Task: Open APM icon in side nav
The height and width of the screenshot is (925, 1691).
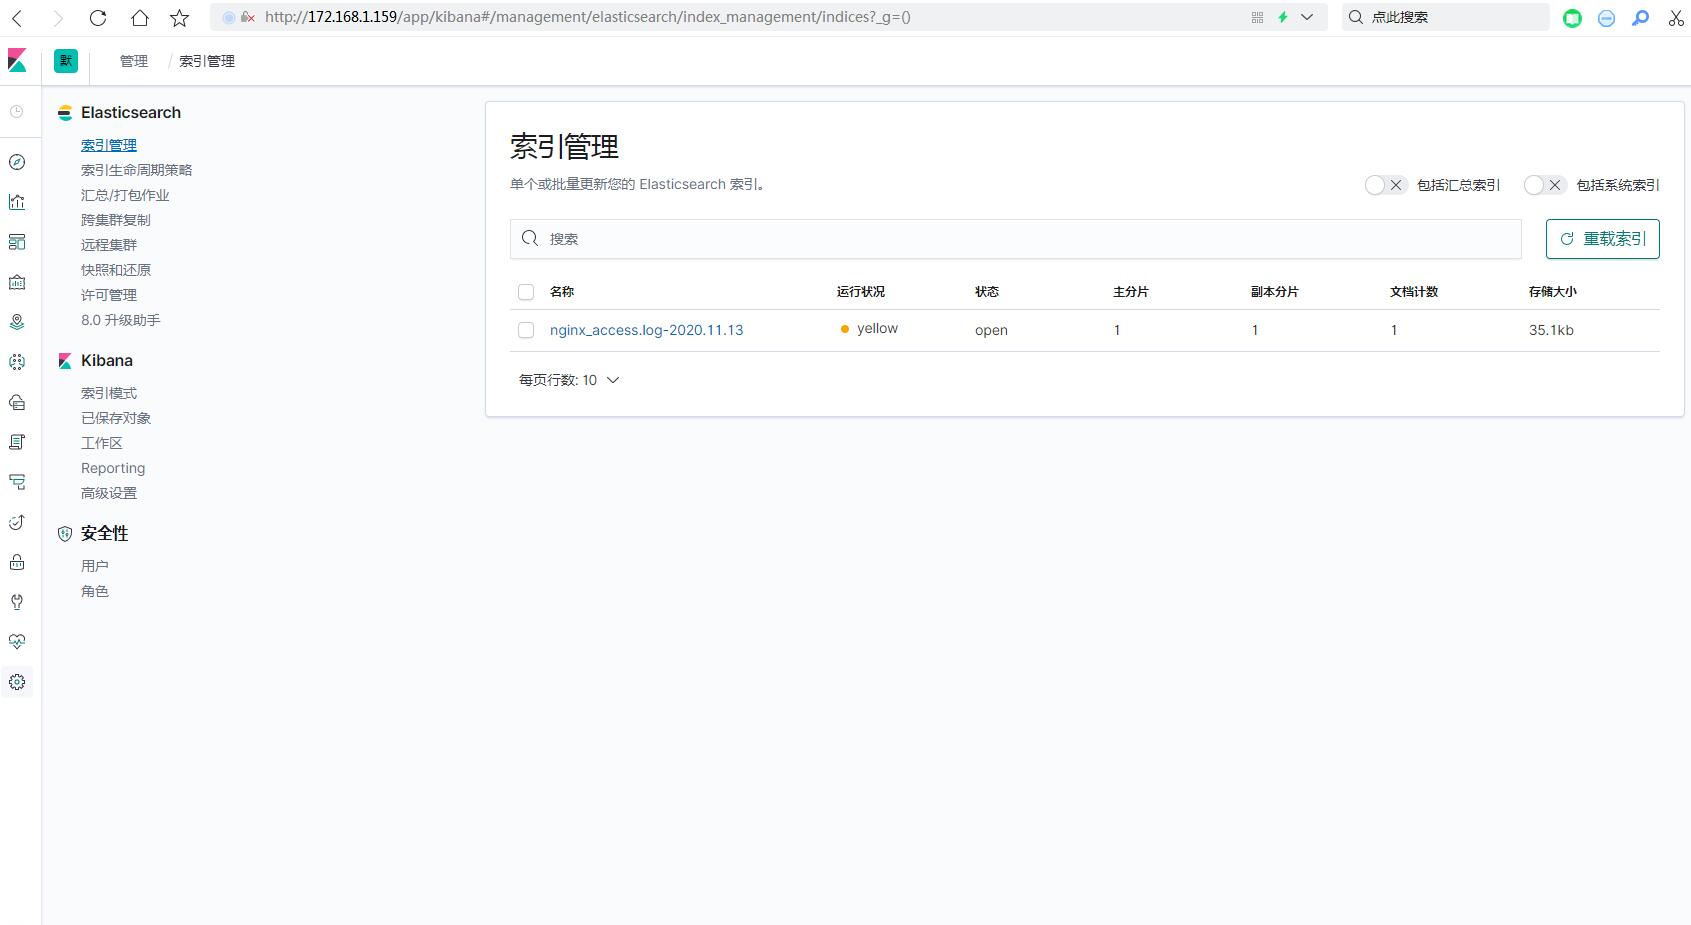Action: click(x=17, y=482)
